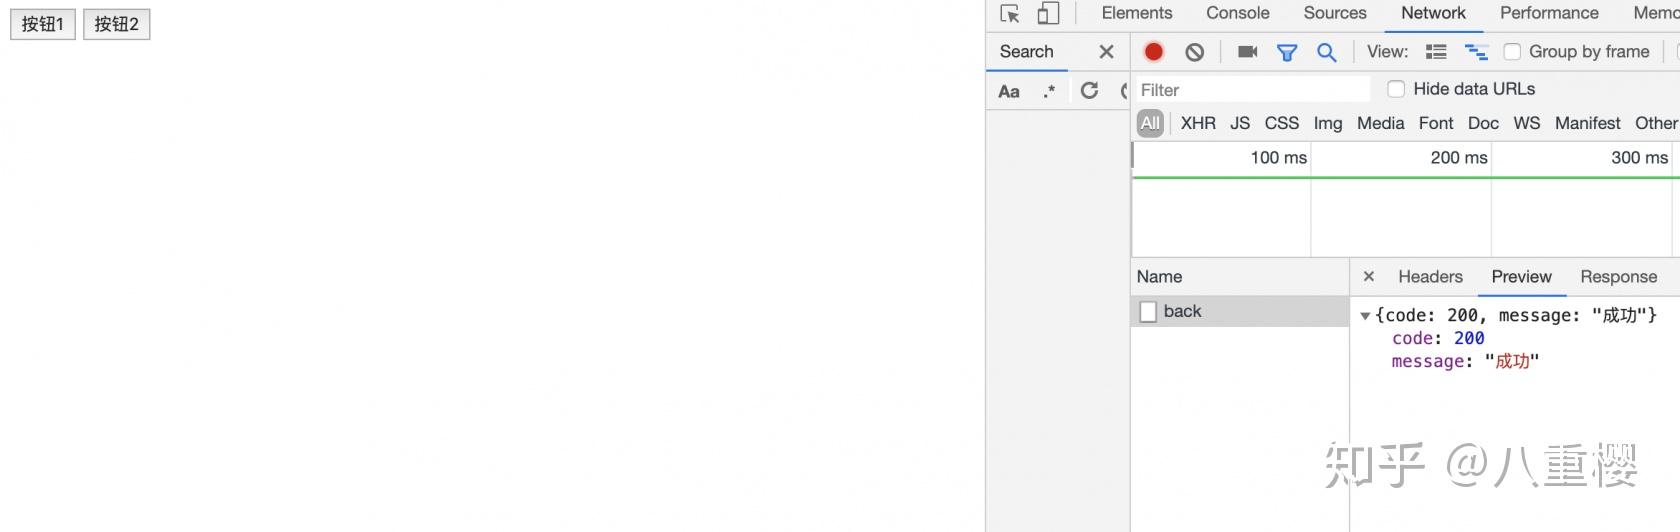Filter requests by Doc
Screen dimensions: 1680x532
[x=1483, y=123]
